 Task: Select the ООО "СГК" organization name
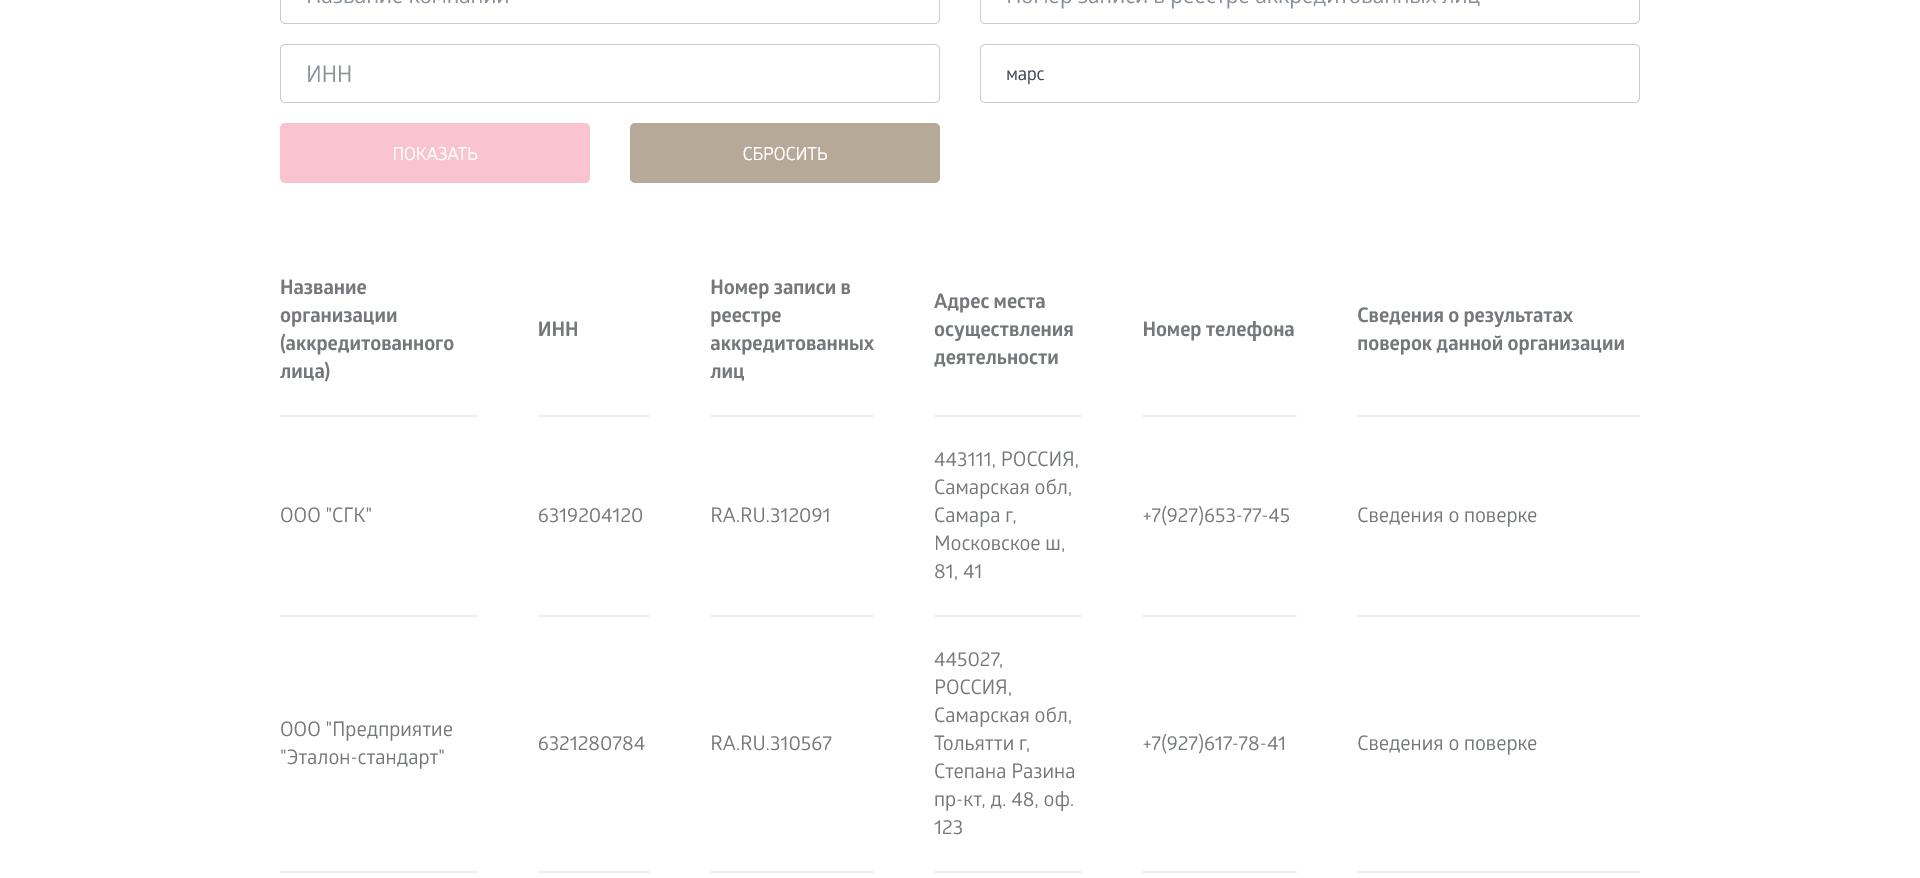pos(326,516)
